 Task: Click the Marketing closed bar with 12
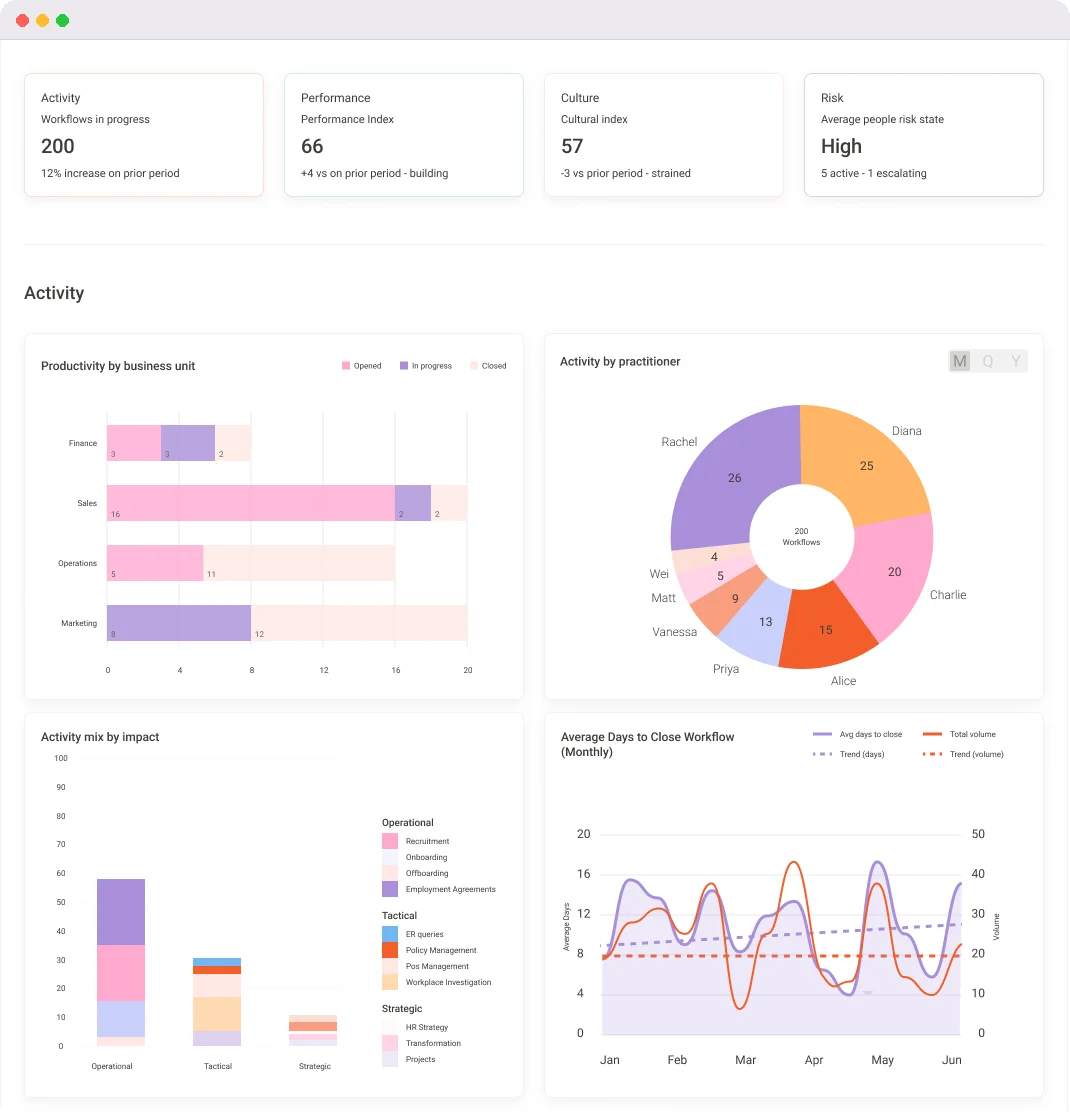point(359,623)
